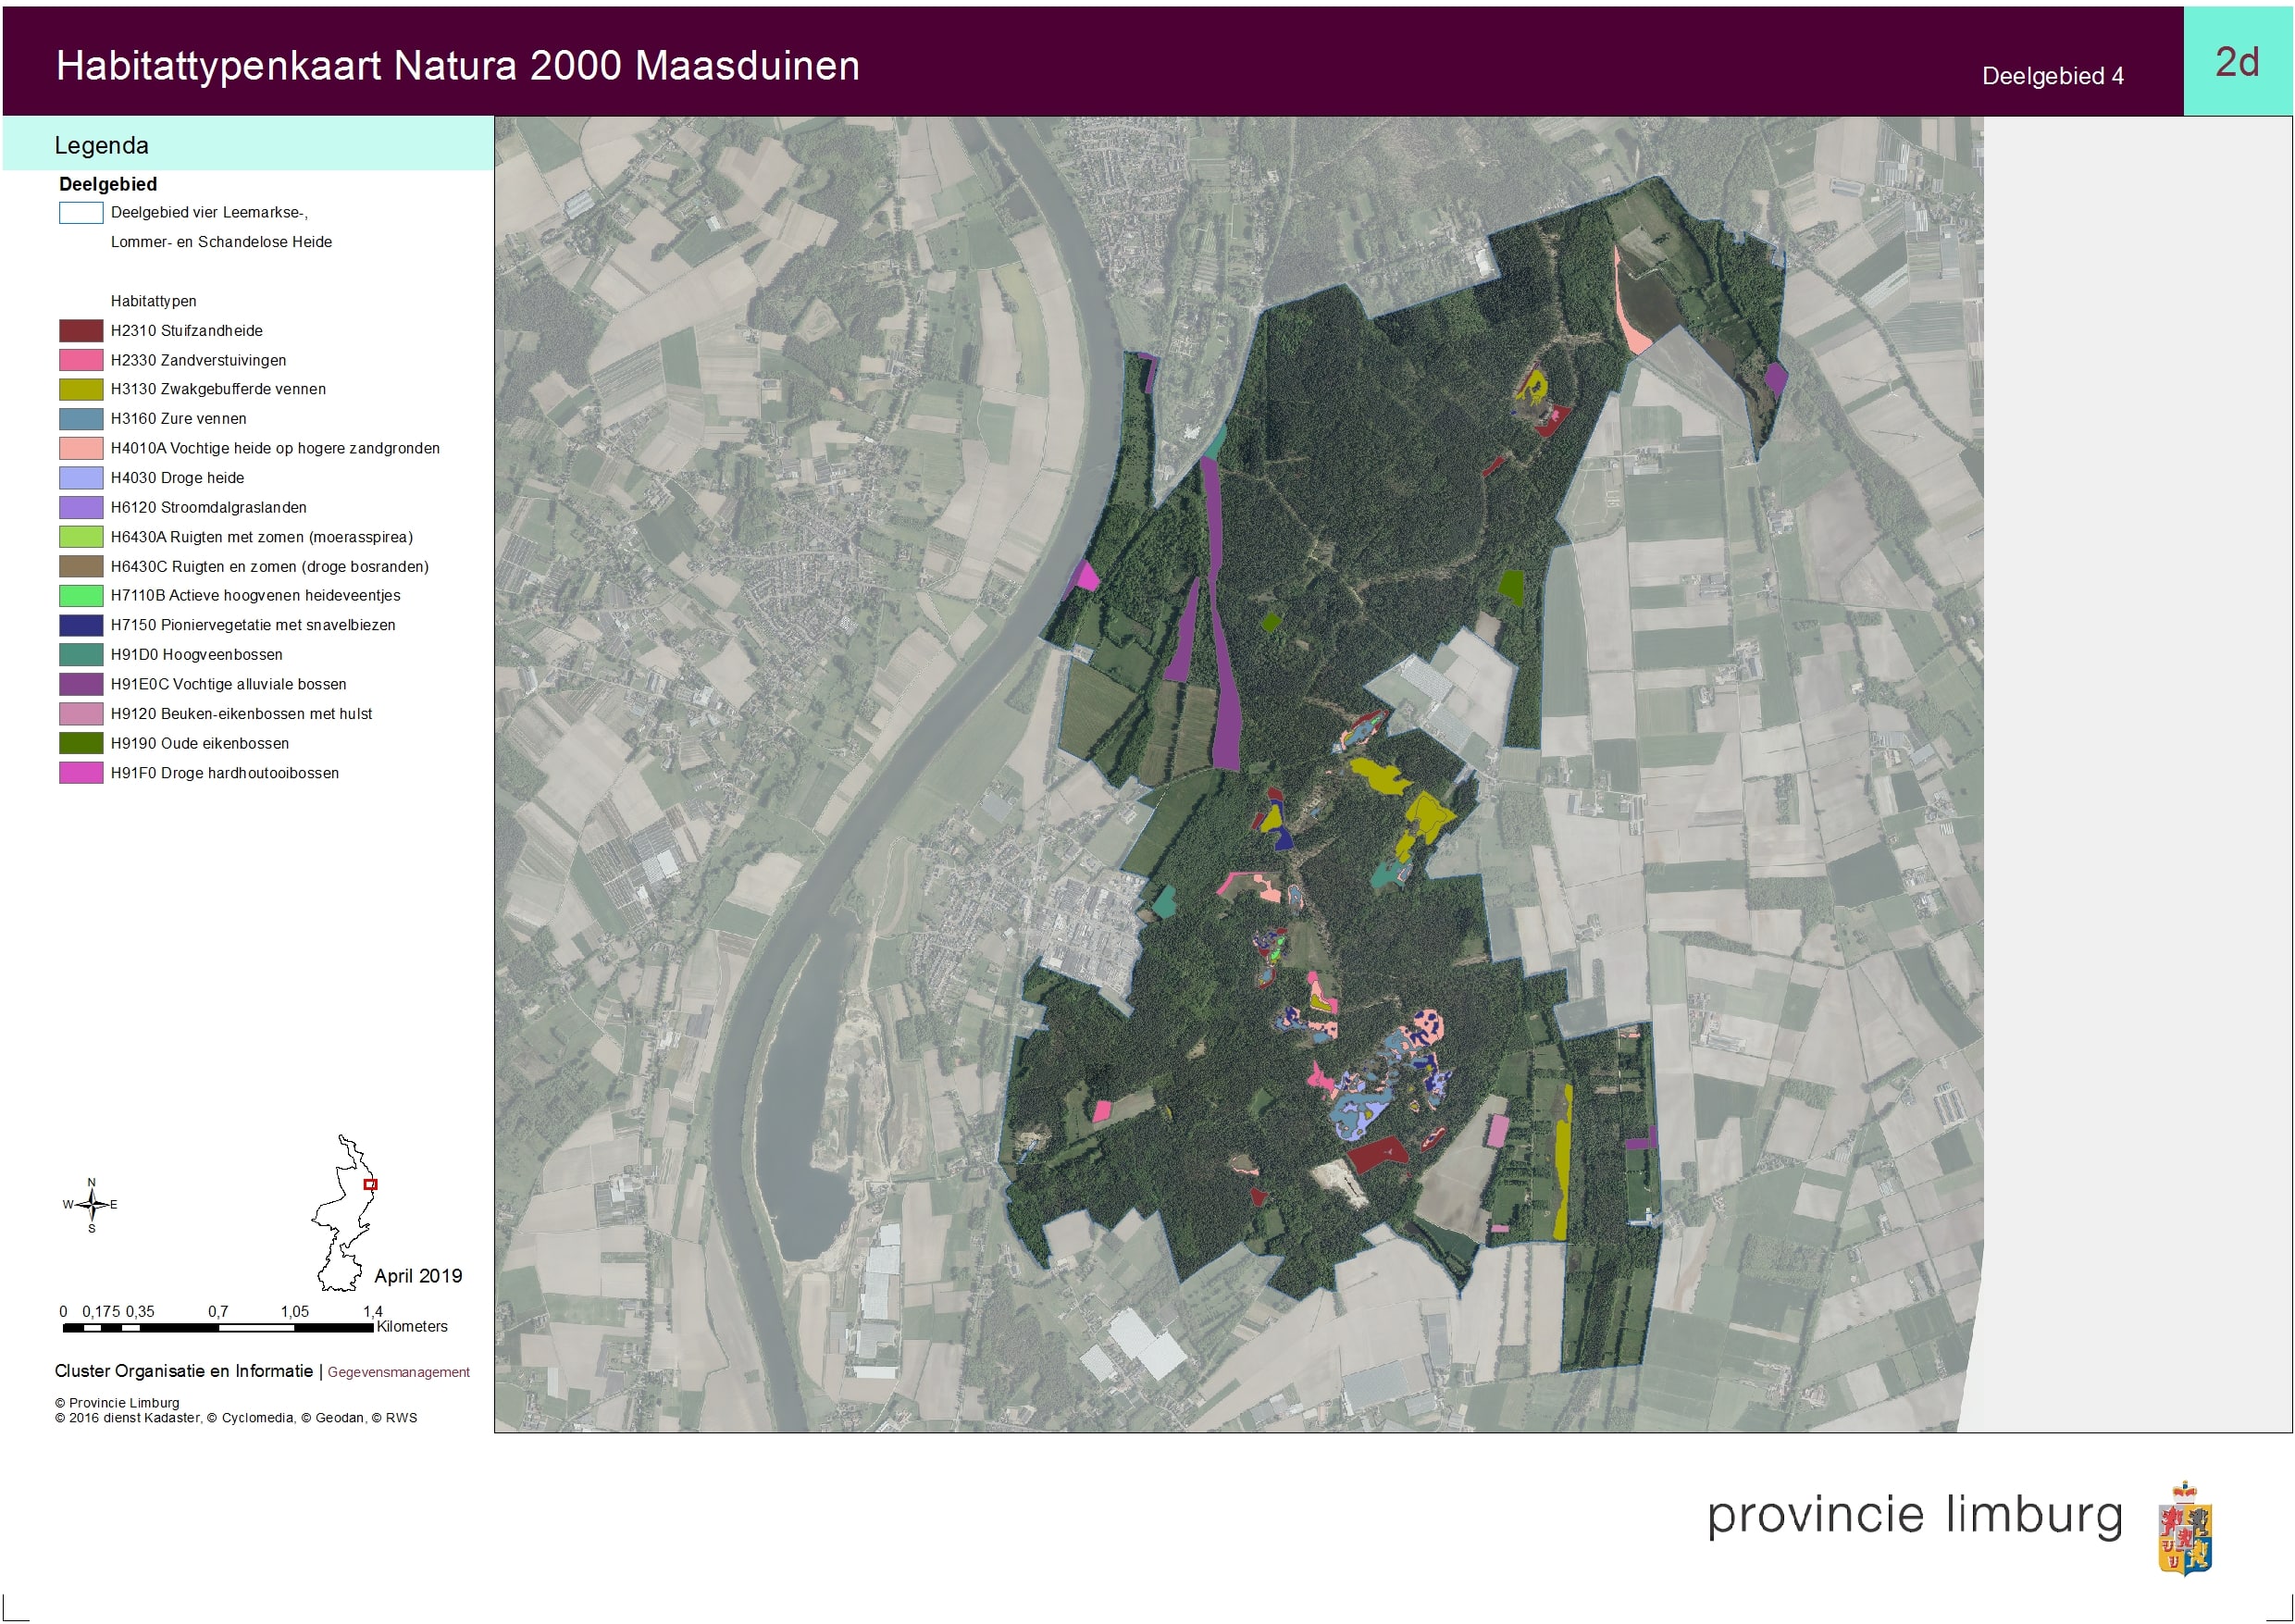Screen dimensions: 2295x1624
Task: Click the Gegevensmanagement link text
Action: point(398,1372)
